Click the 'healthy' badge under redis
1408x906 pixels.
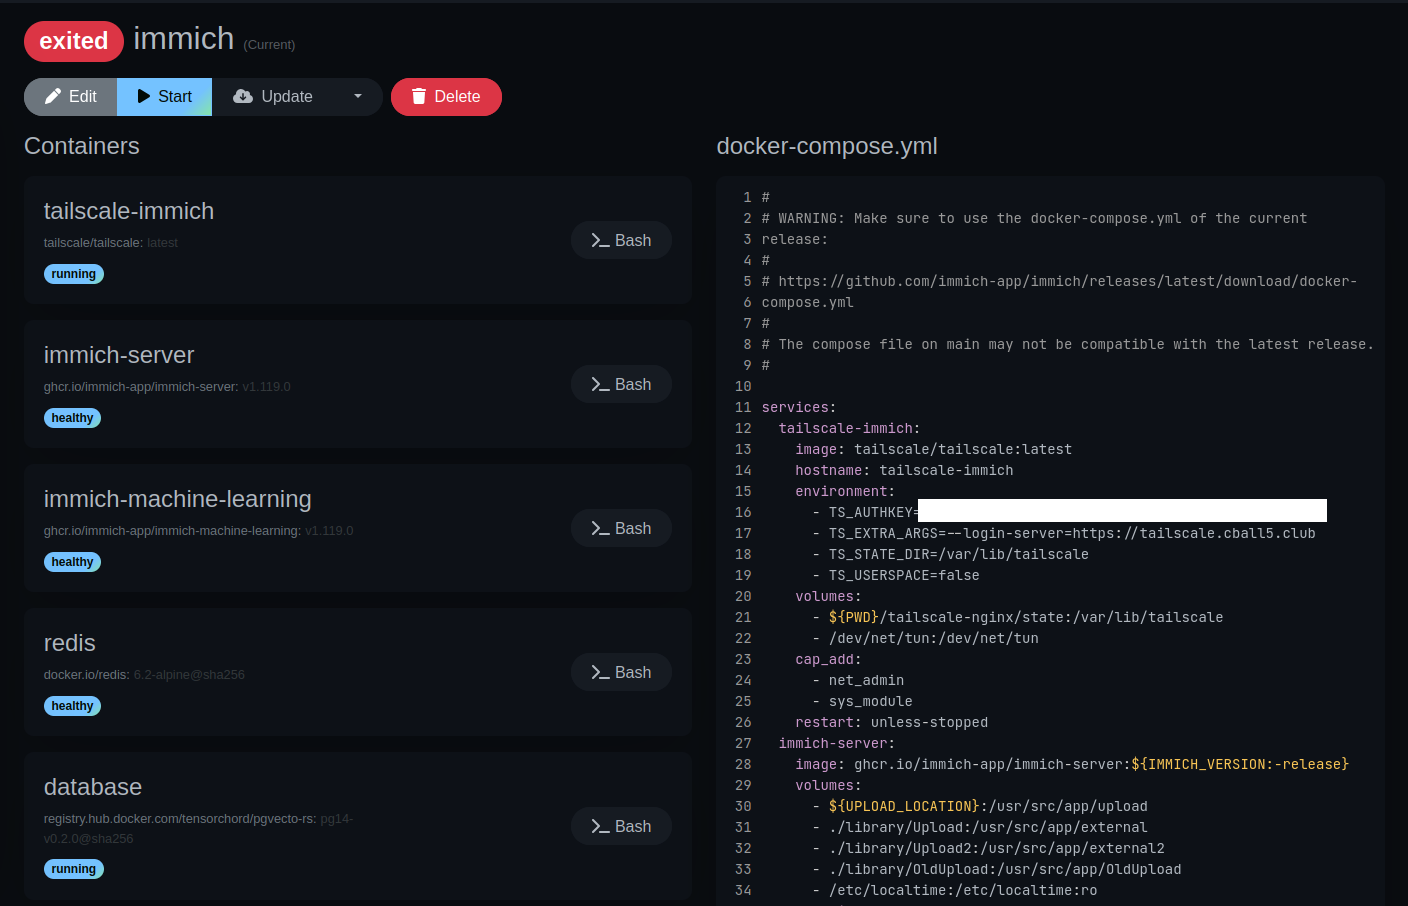point(72,706)
